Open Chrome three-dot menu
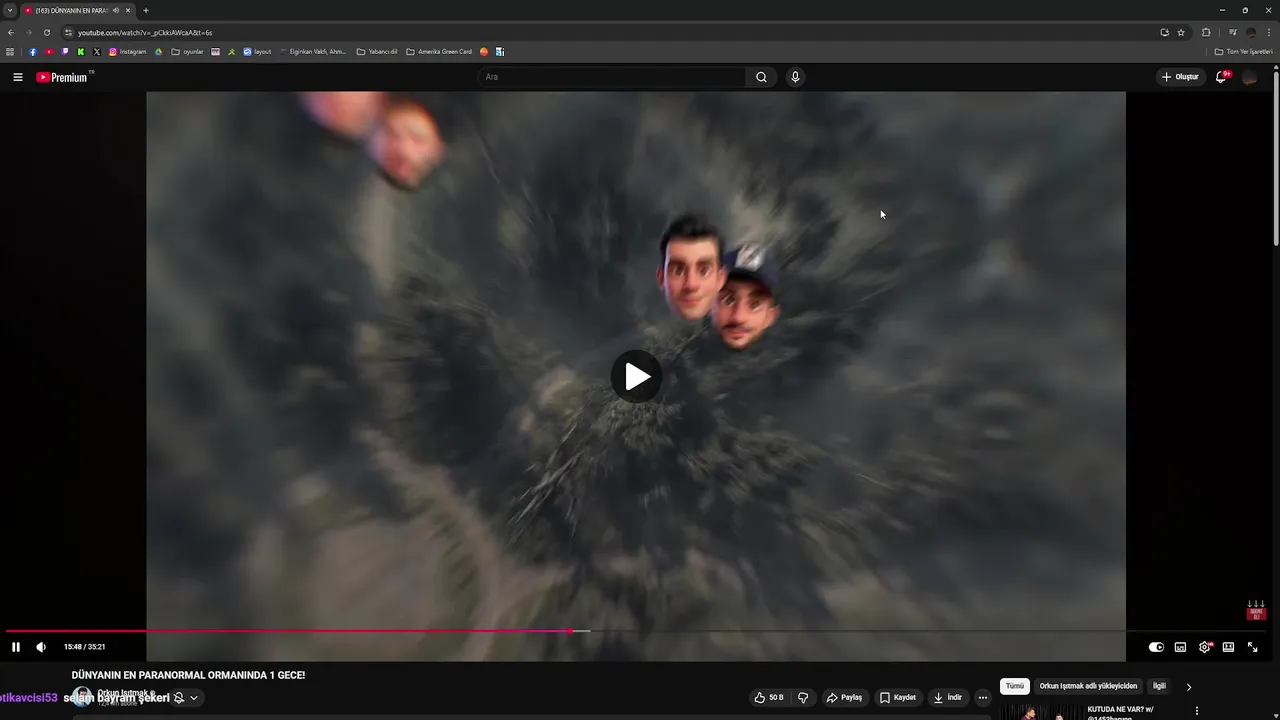Screen dimensions: 1280x720 pos(1269,32)
